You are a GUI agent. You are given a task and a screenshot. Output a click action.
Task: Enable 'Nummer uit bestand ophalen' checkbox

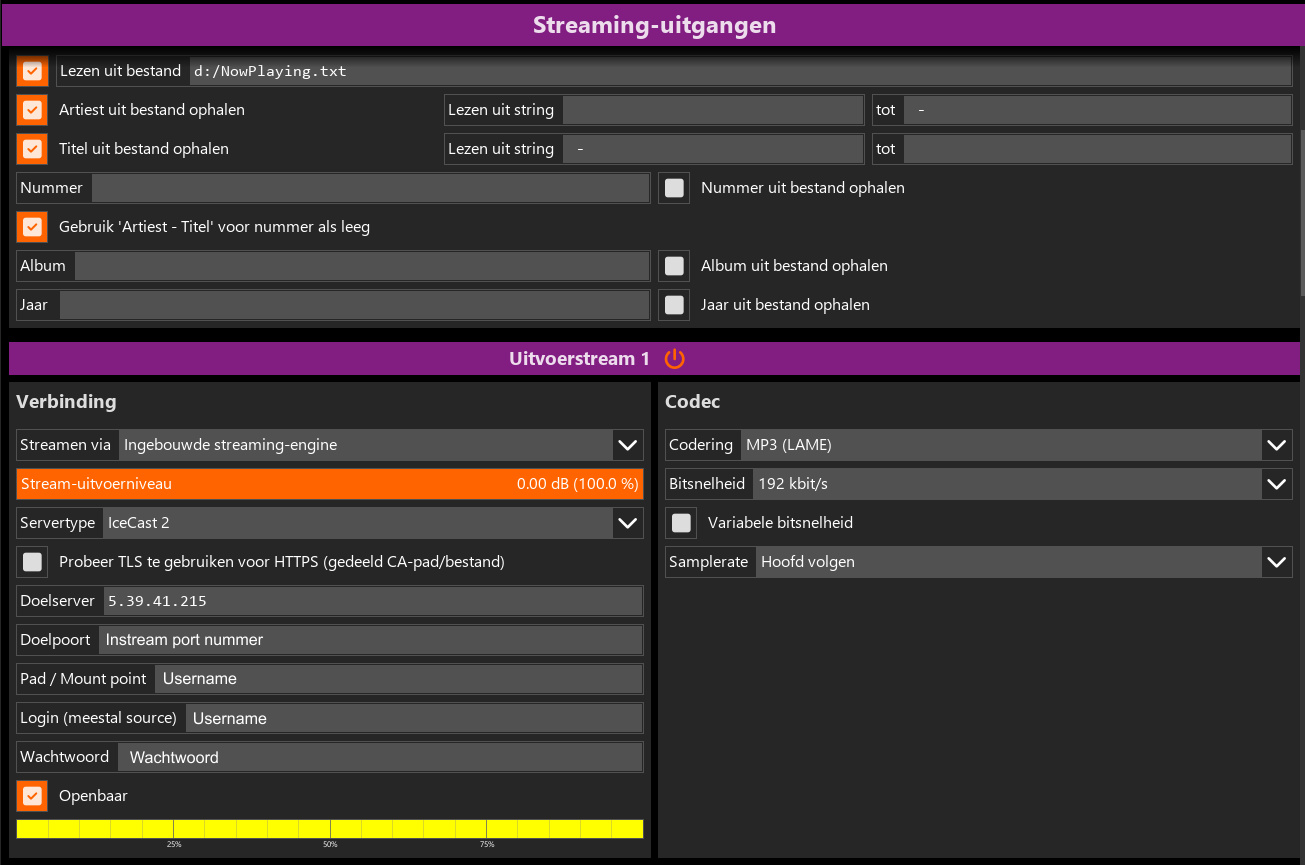tap(675, 188)
